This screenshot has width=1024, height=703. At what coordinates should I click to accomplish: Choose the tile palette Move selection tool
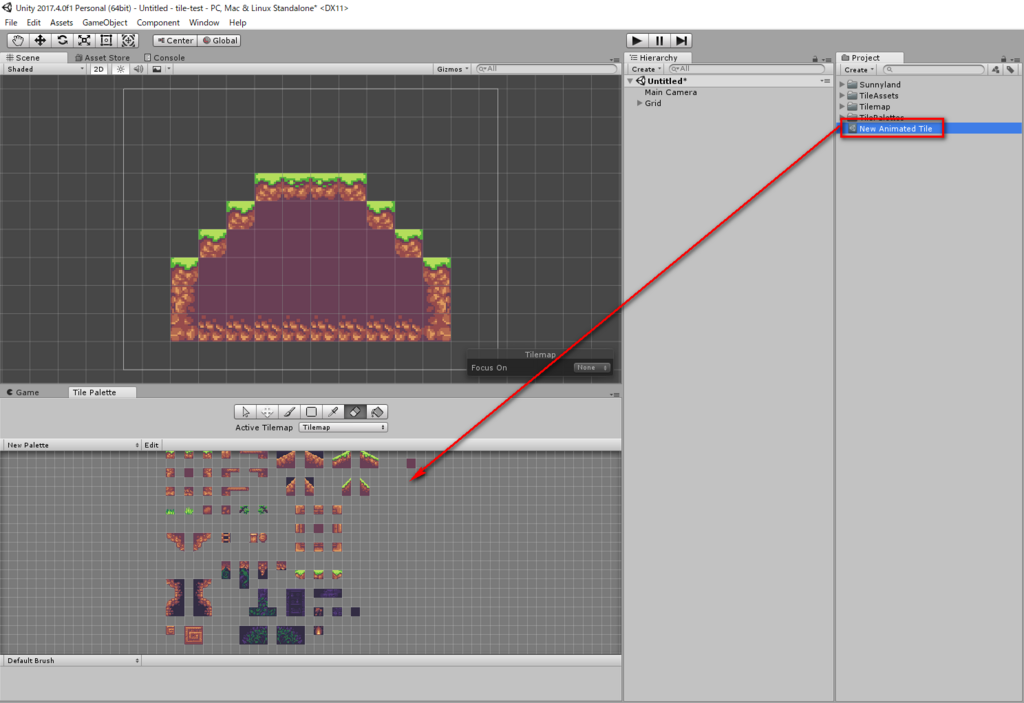[x=267, y=412]
